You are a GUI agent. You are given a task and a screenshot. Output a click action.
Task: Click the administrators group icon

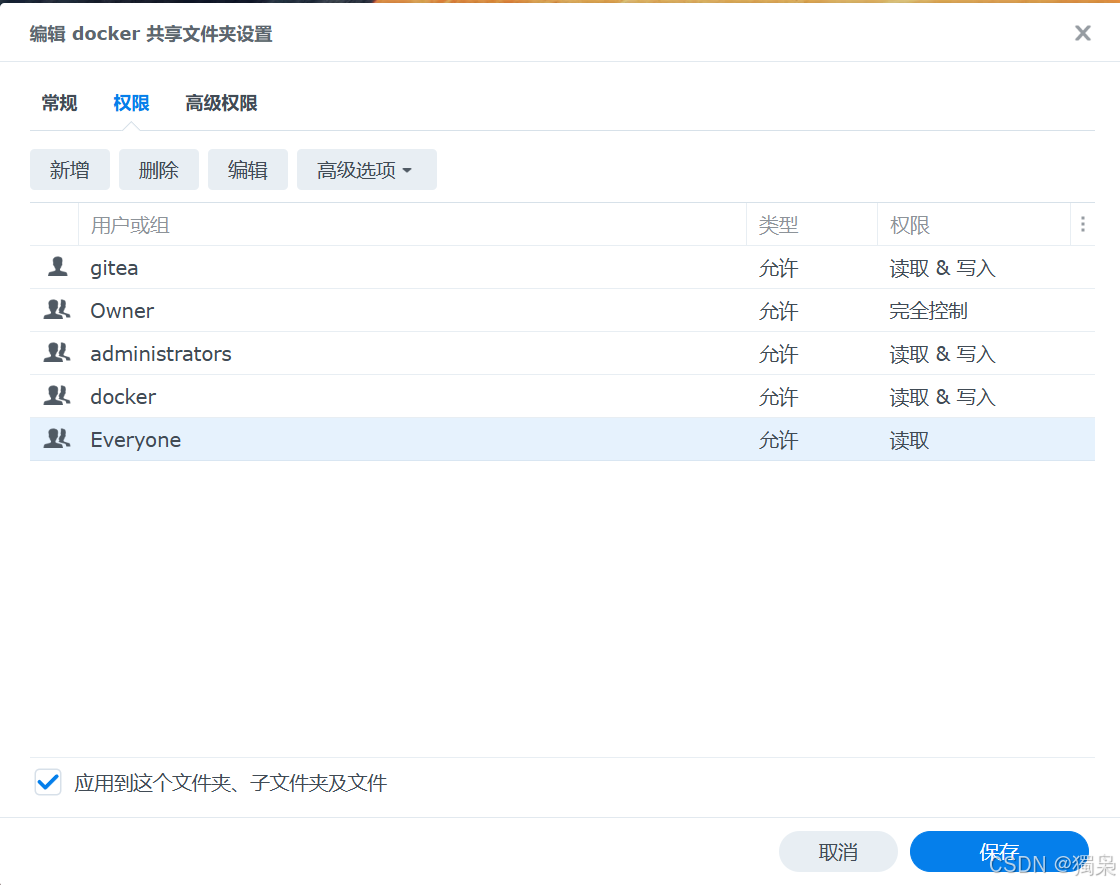pos(57,354)
